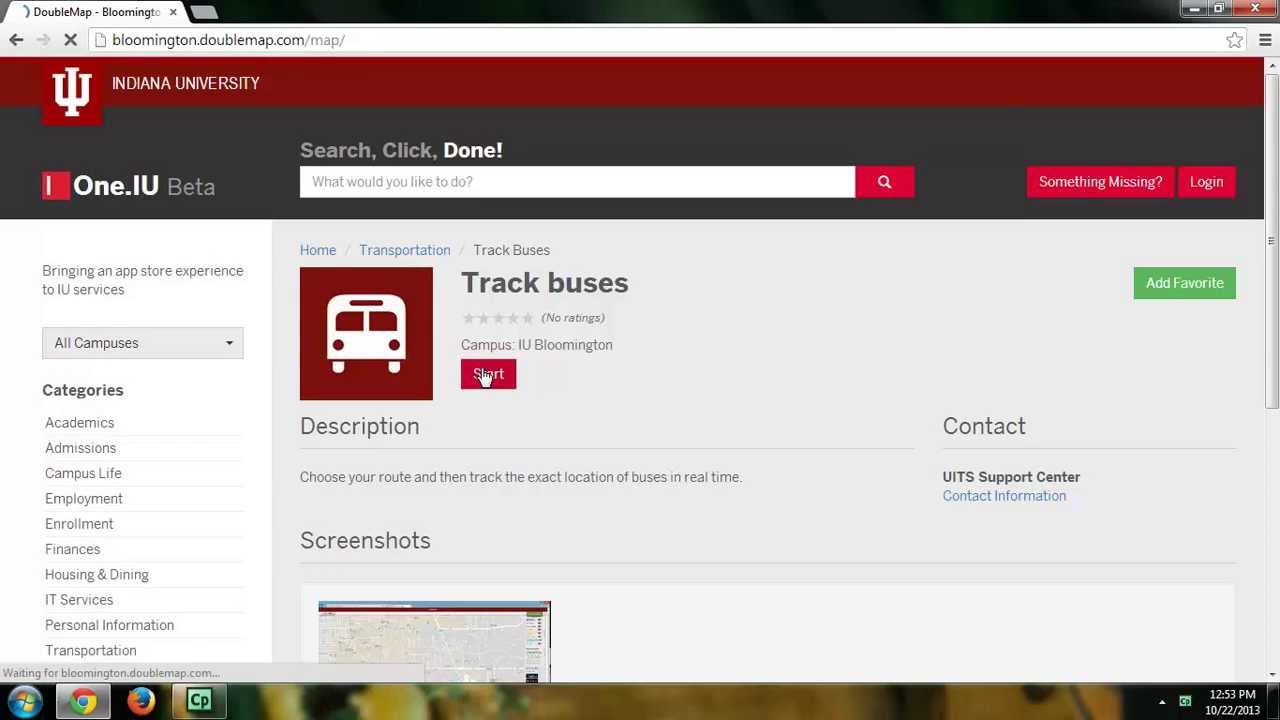Click the Add Favorite button

coord(1185,283)
